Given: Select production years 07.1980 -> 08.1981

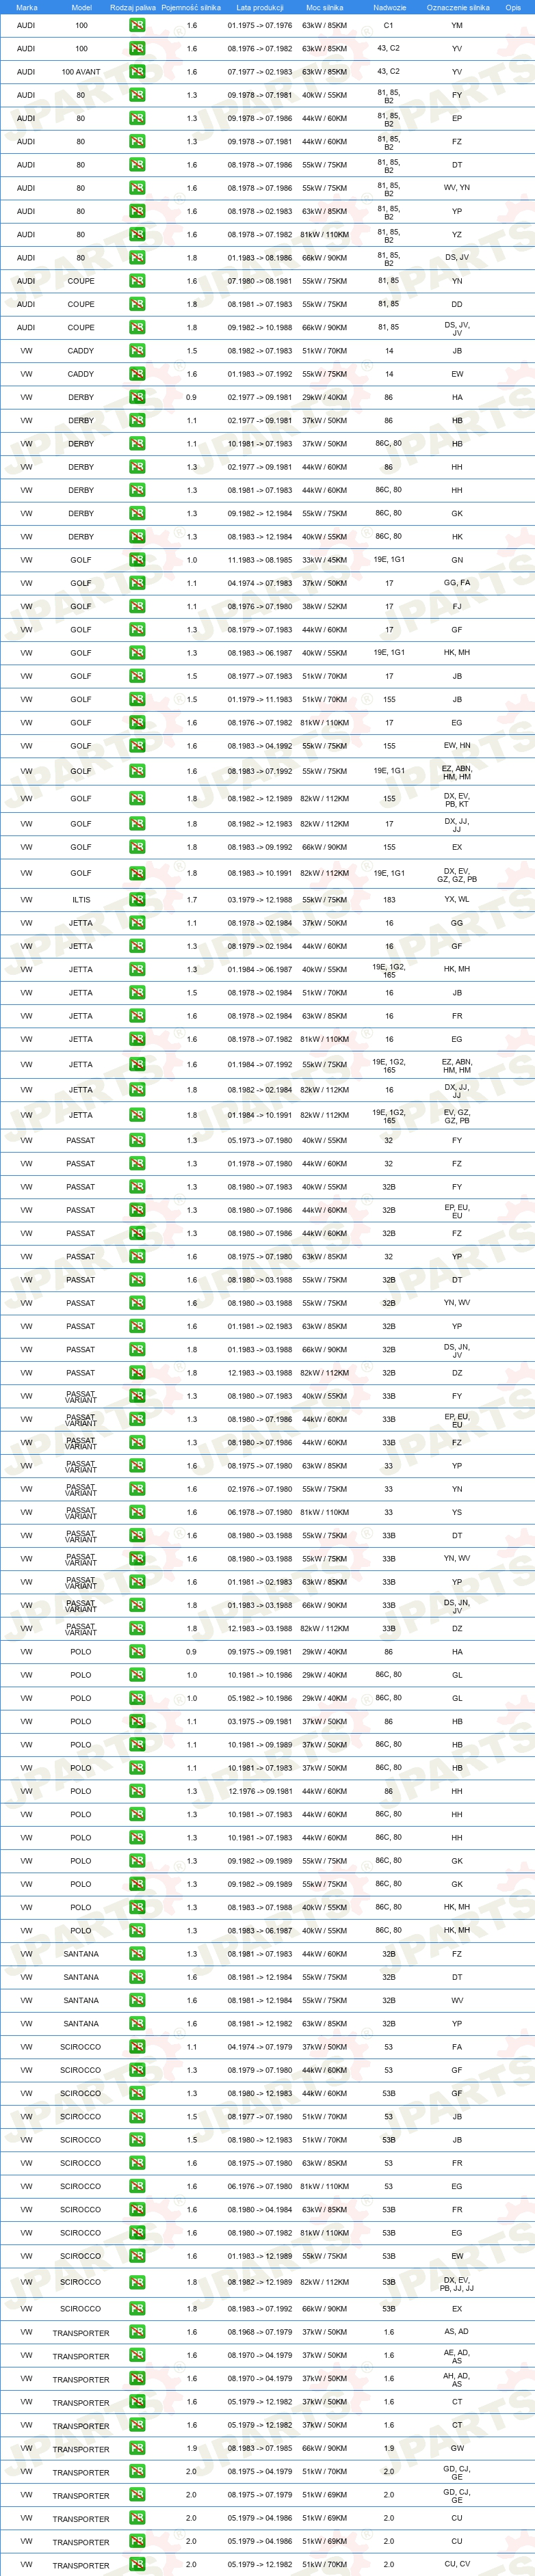Looking at the screenshot, I should pos(260,281).
